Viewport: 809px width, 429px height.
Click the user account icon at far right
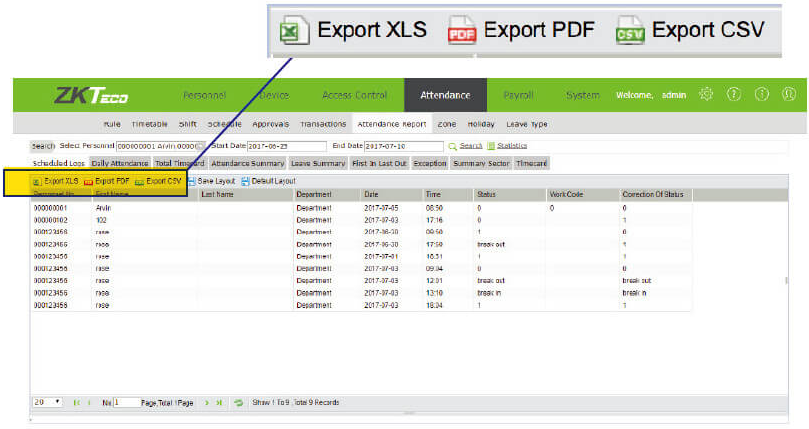788,95
